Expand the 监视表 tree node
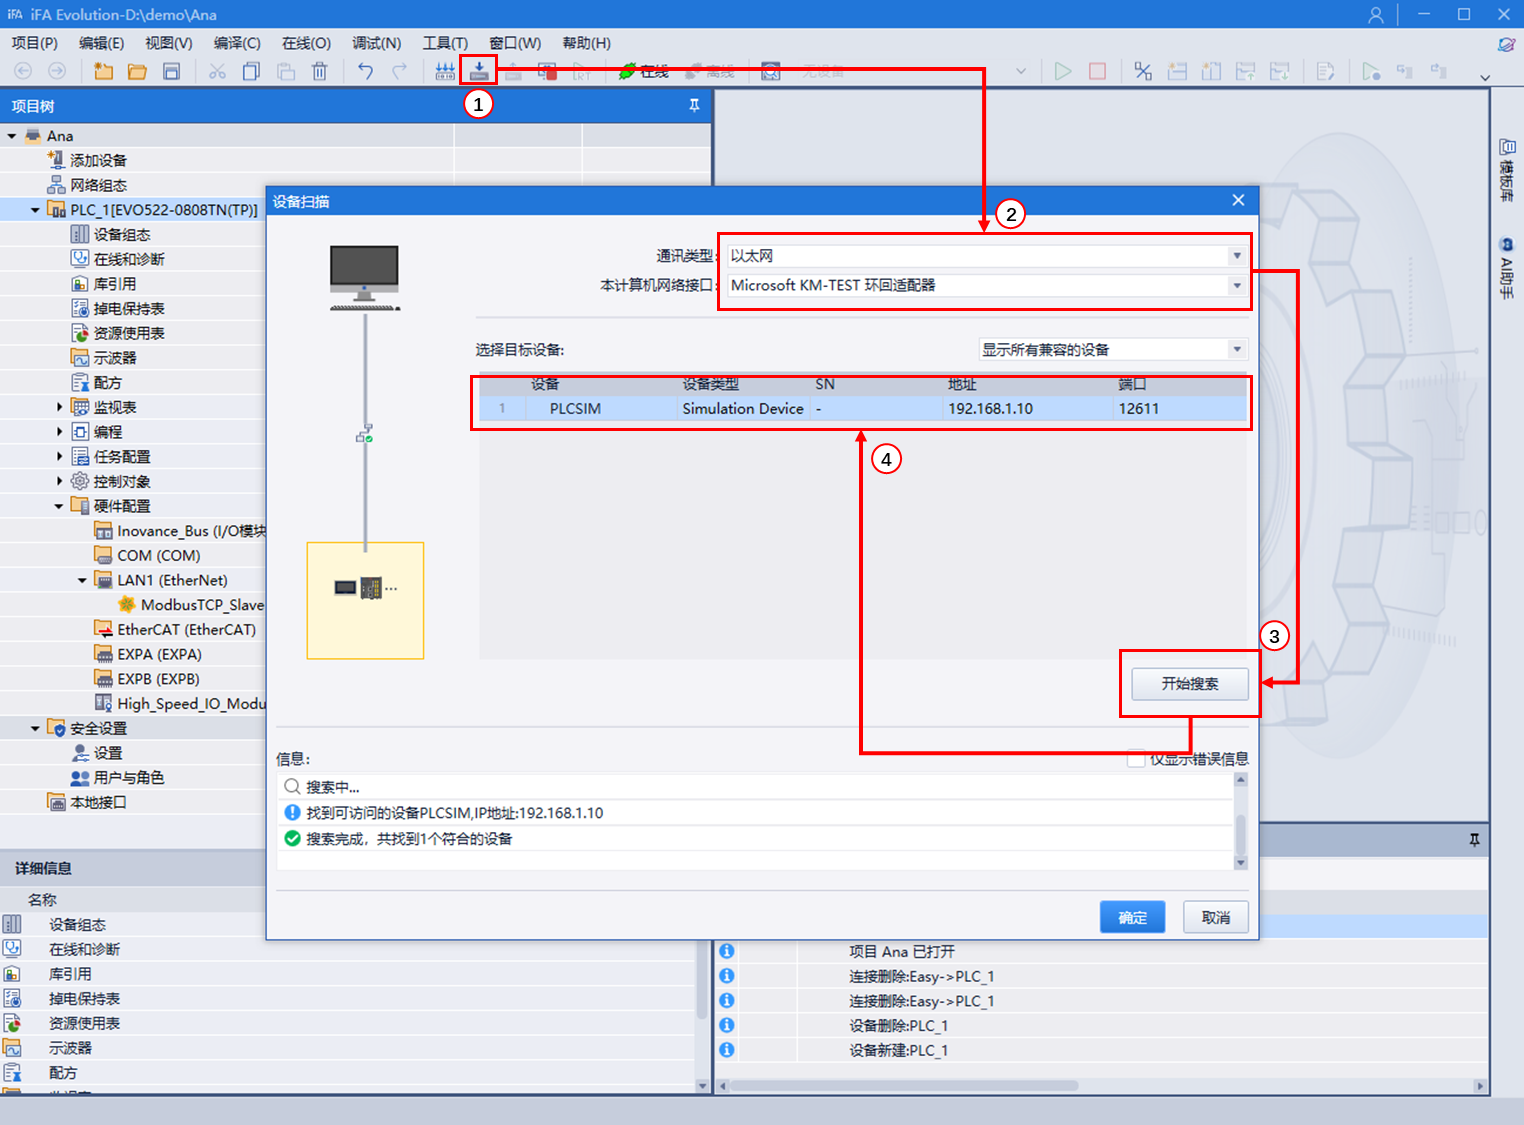Screen dimensions: 1524x1125 pos(59,407)
